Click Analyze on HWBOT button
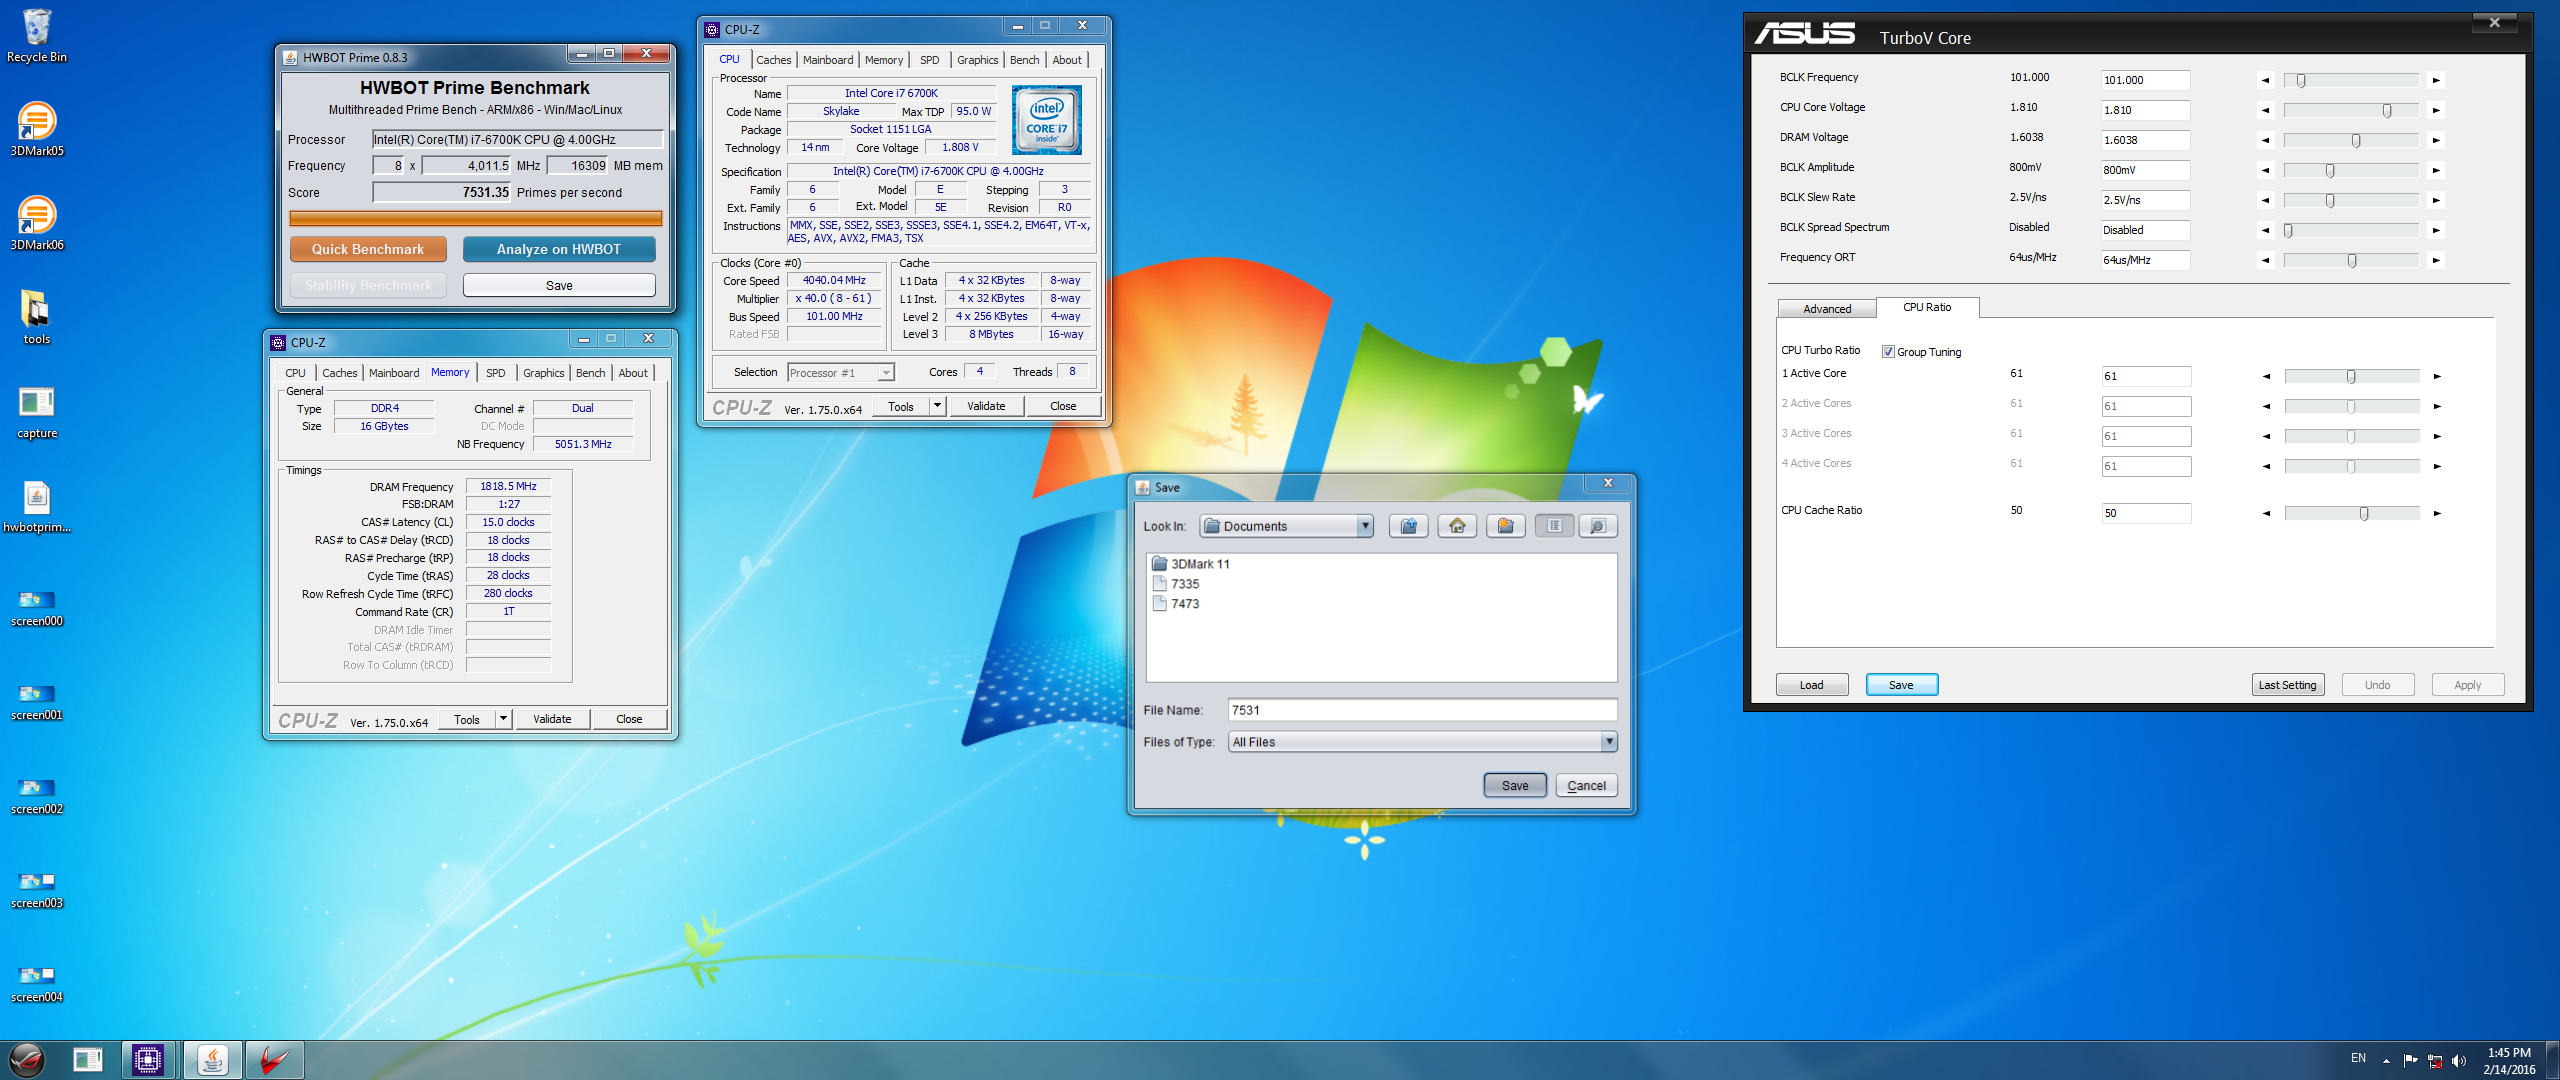 click(559, 249)
